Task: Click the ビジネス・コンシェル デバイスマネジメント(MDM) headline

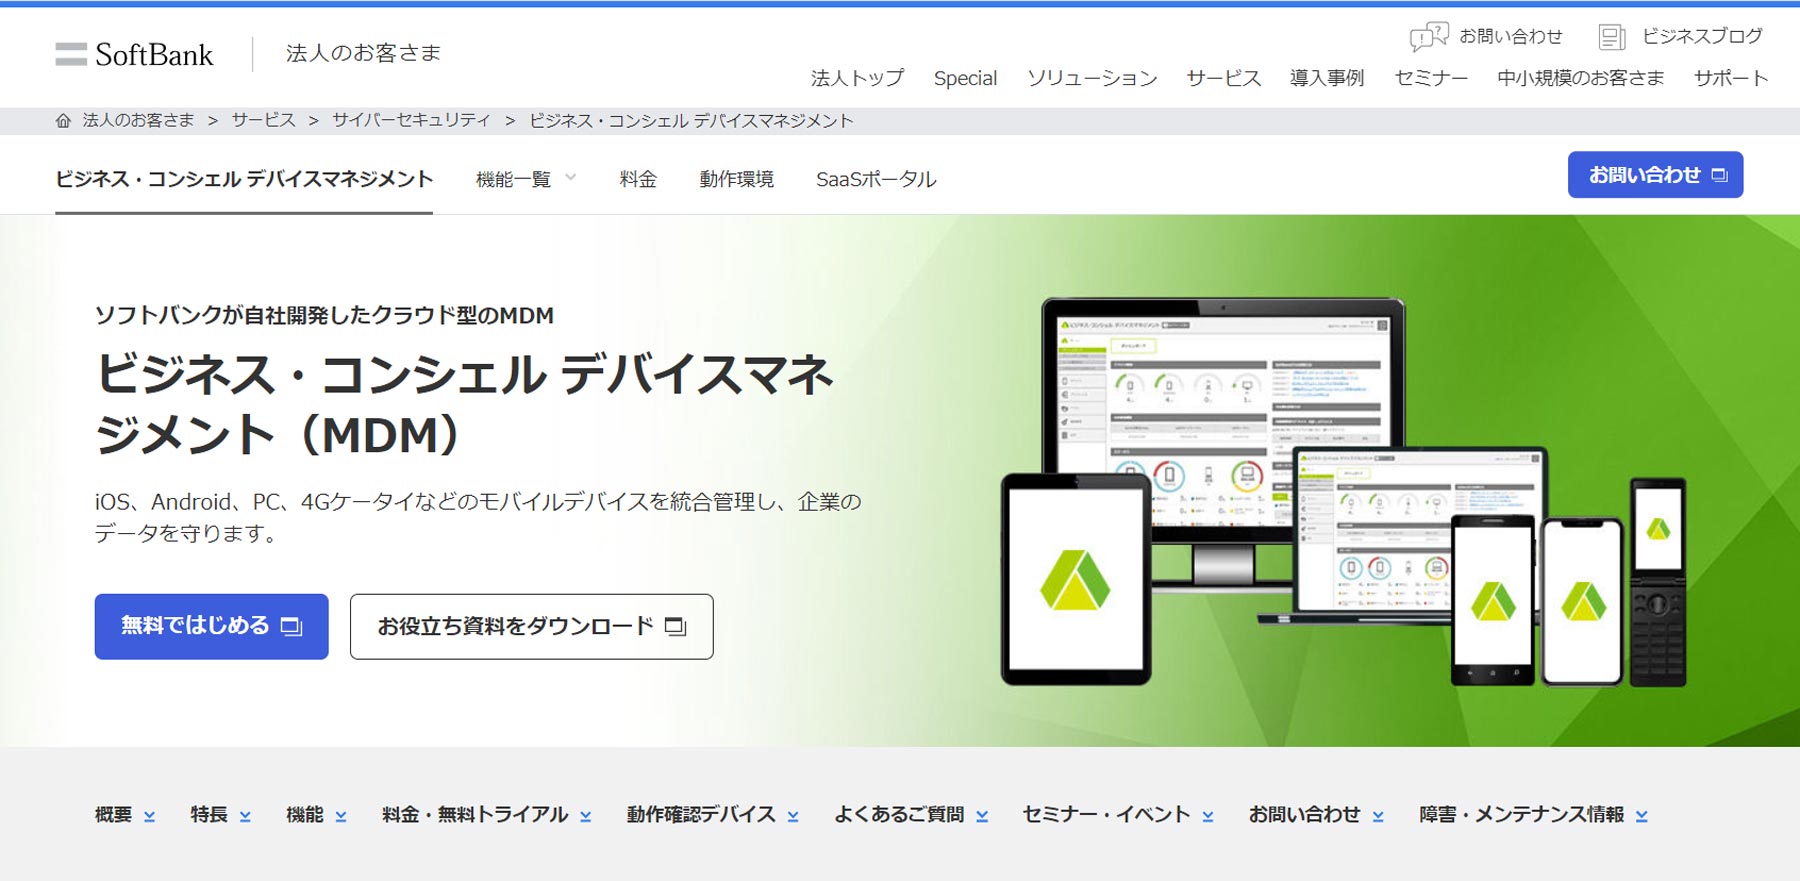Action: 465,404
